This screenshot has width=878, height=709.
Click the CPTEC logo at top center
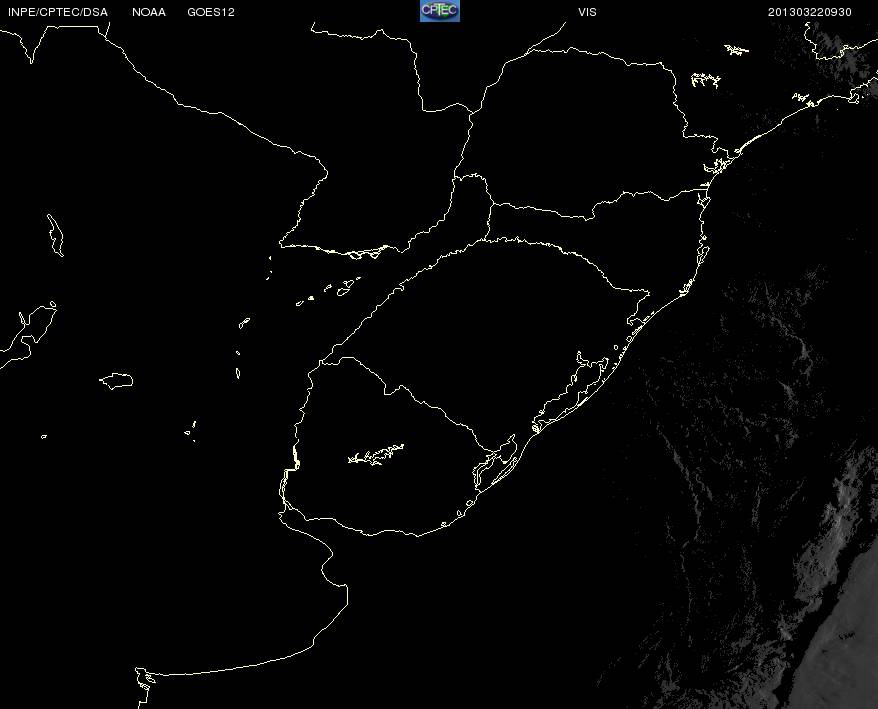pos(440,11)
